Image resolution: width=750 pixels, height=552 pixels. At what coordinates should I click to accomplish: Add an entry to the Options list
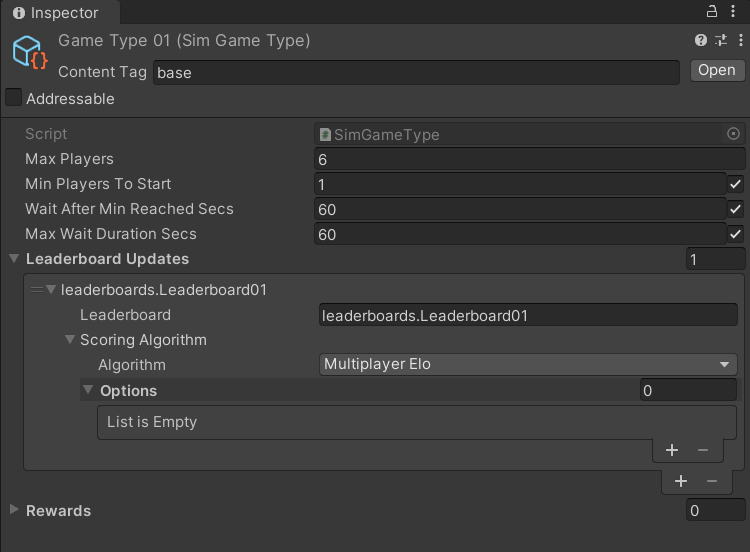tap(672, 450)
